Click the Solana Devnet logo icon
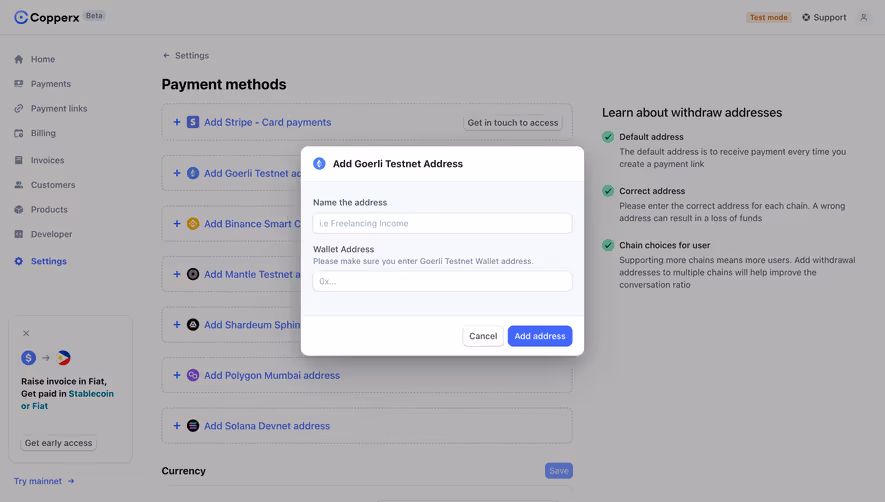 [193, 426]
